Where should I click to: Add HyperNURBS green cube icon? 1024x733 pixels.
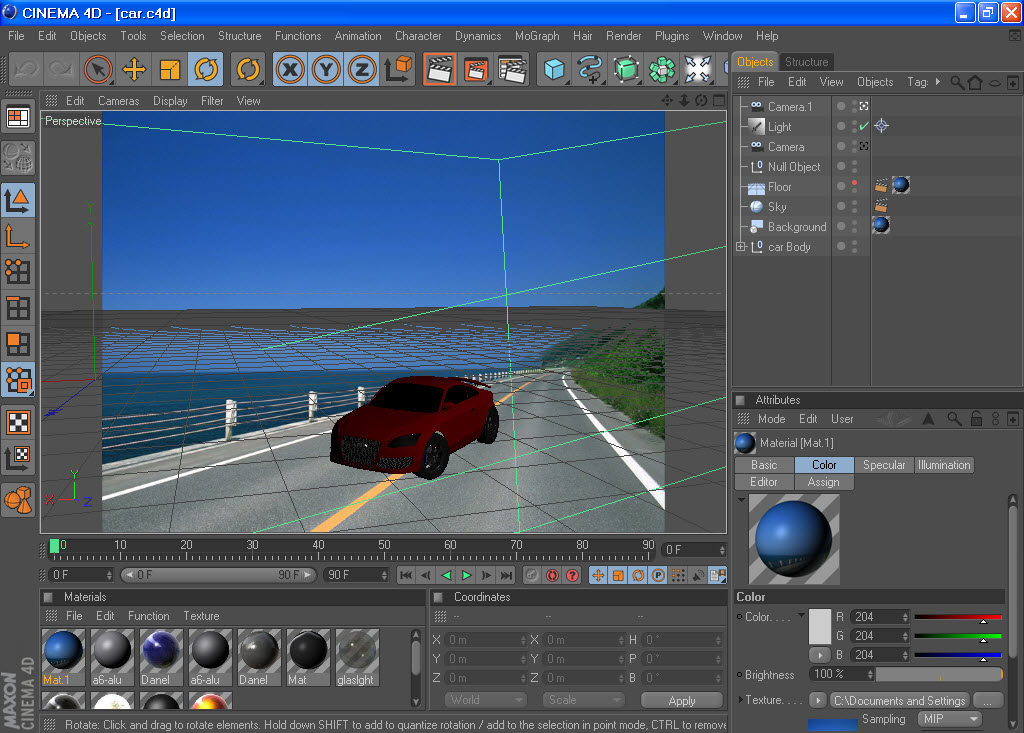626,69
